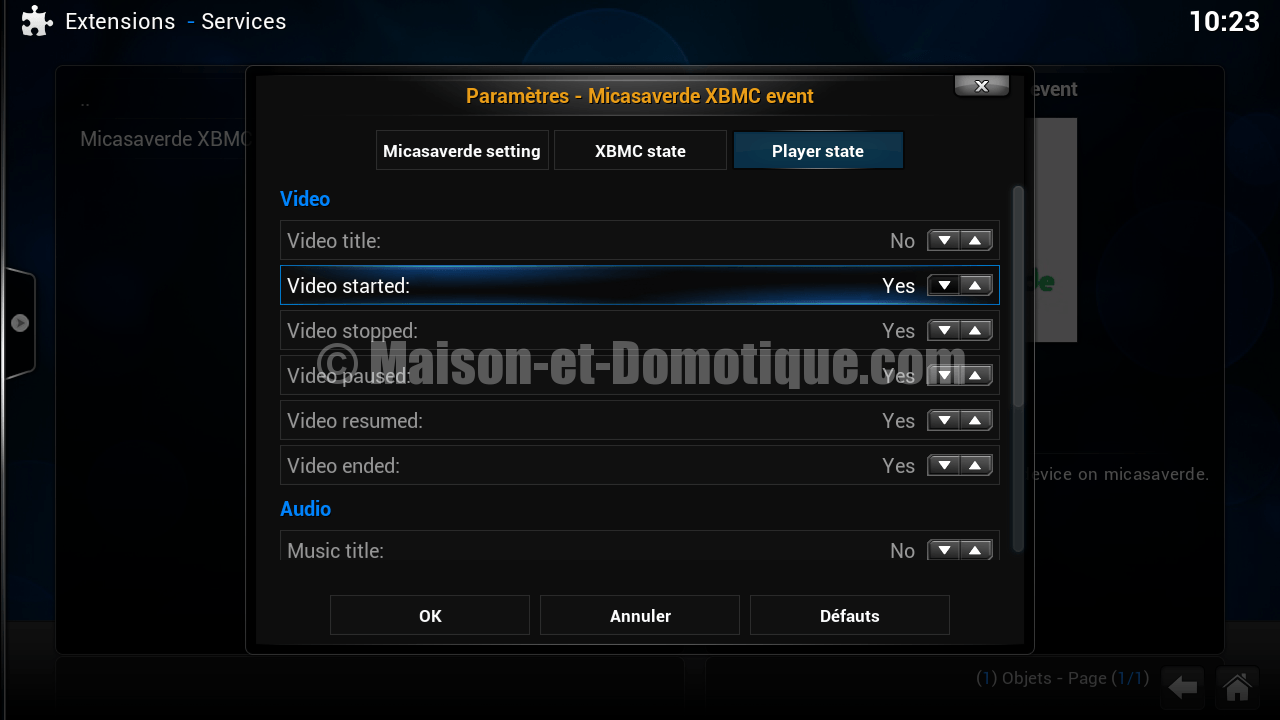Click up arrow for Video ended
Screen dimensions: 1280x720
pyautogui.click(x=976, y=465)
